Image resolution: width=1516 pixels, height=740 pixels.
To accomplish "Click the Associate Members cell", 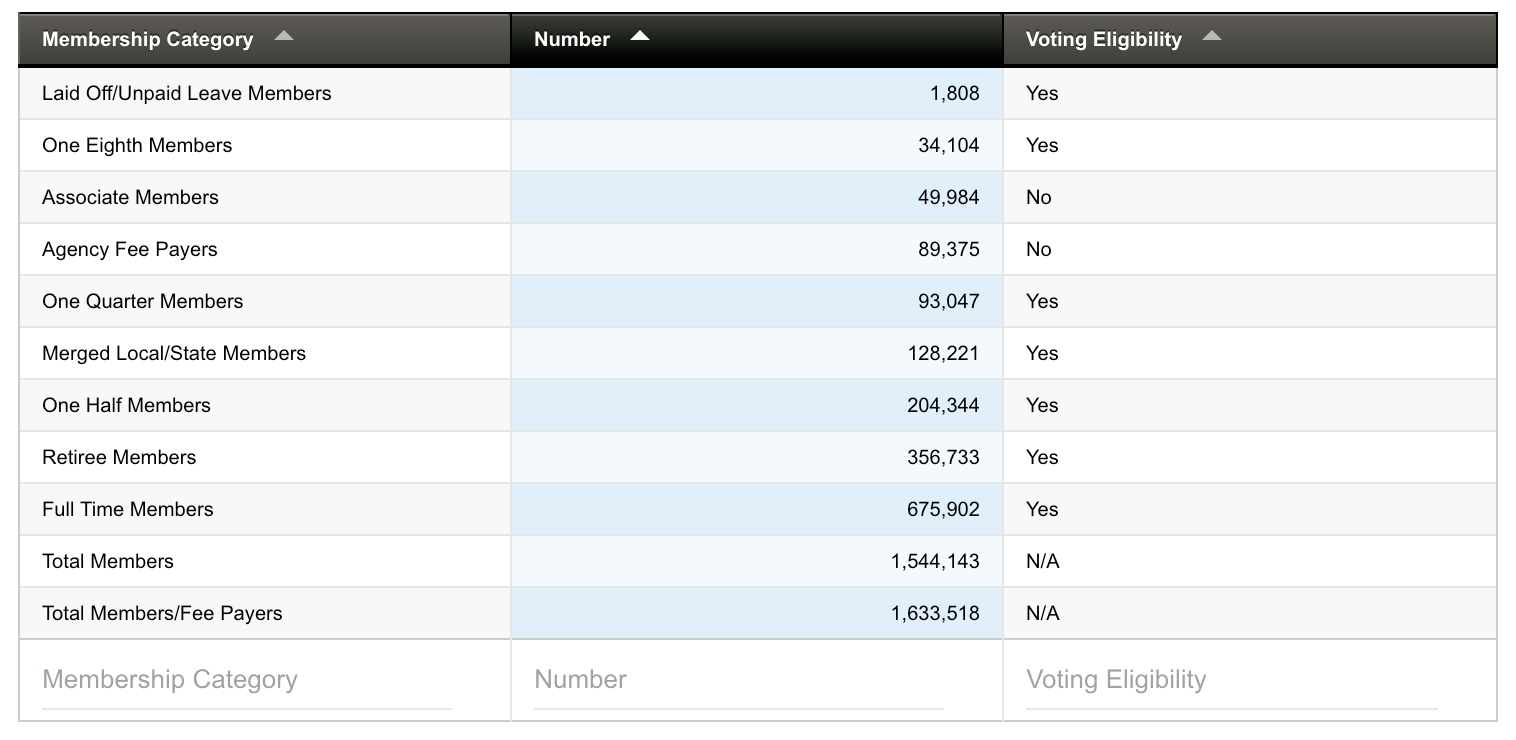I will coord(130,197).
